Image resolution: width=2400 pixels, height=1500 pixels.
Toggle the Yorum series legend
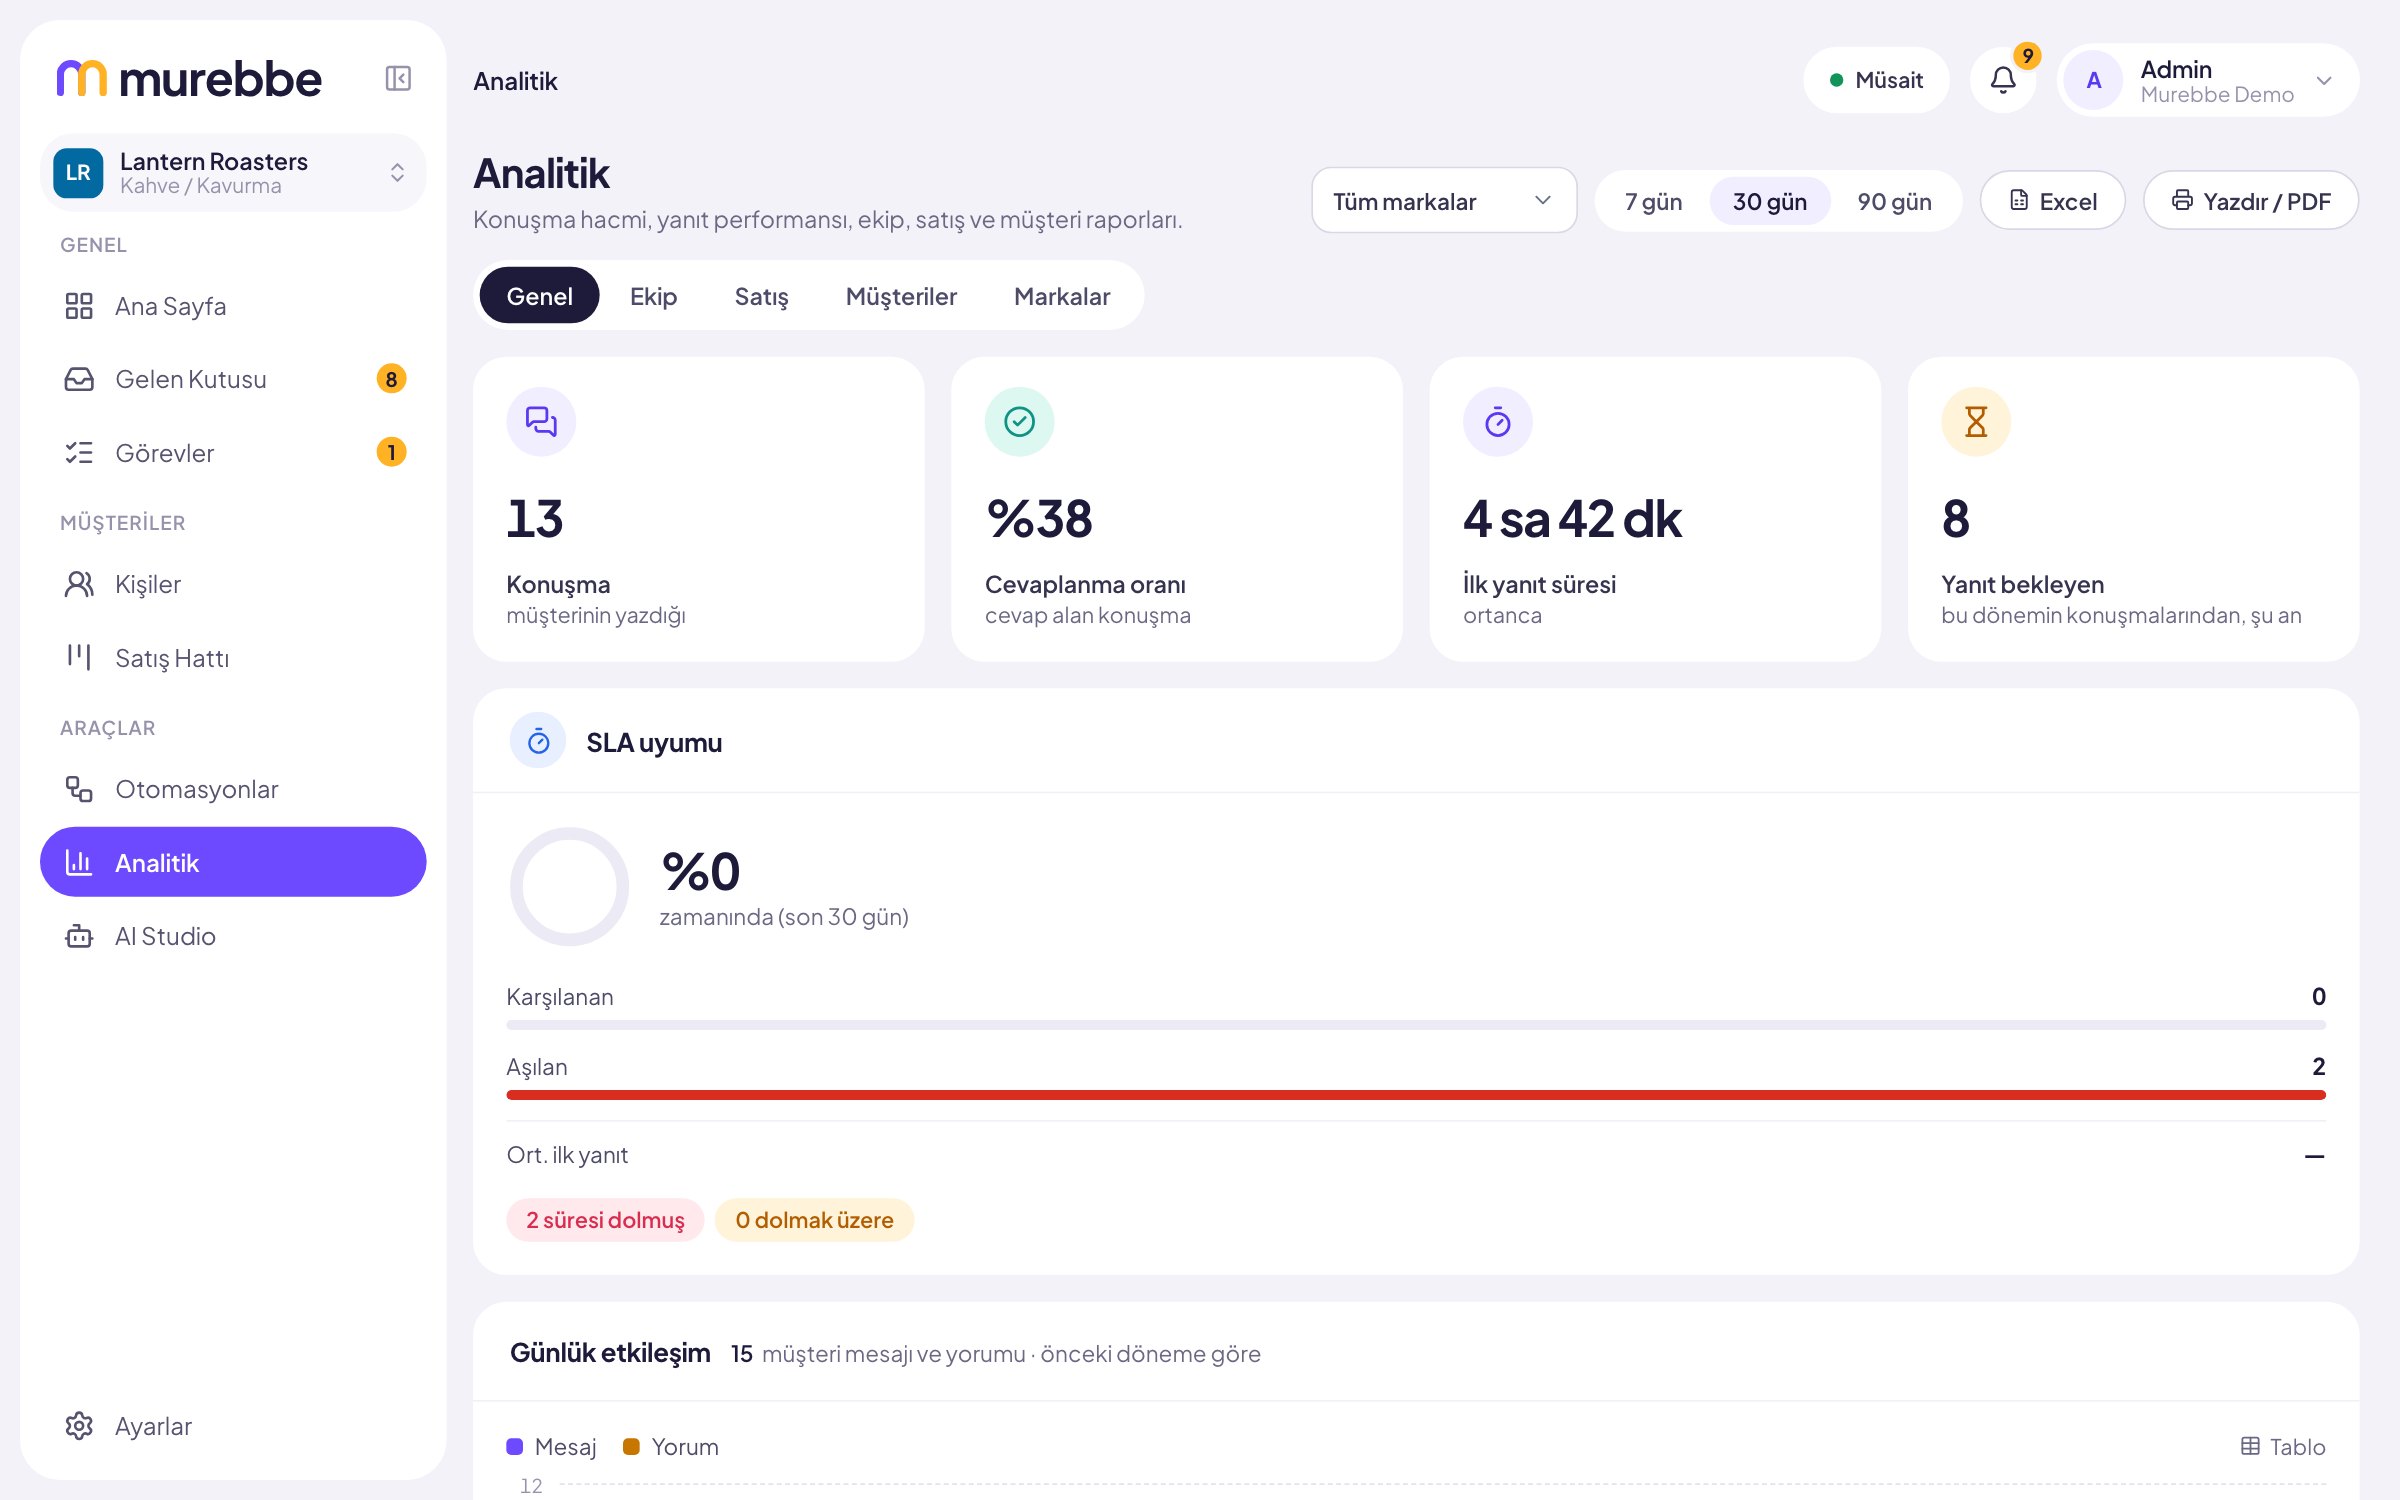click(x=670, y=1446)
